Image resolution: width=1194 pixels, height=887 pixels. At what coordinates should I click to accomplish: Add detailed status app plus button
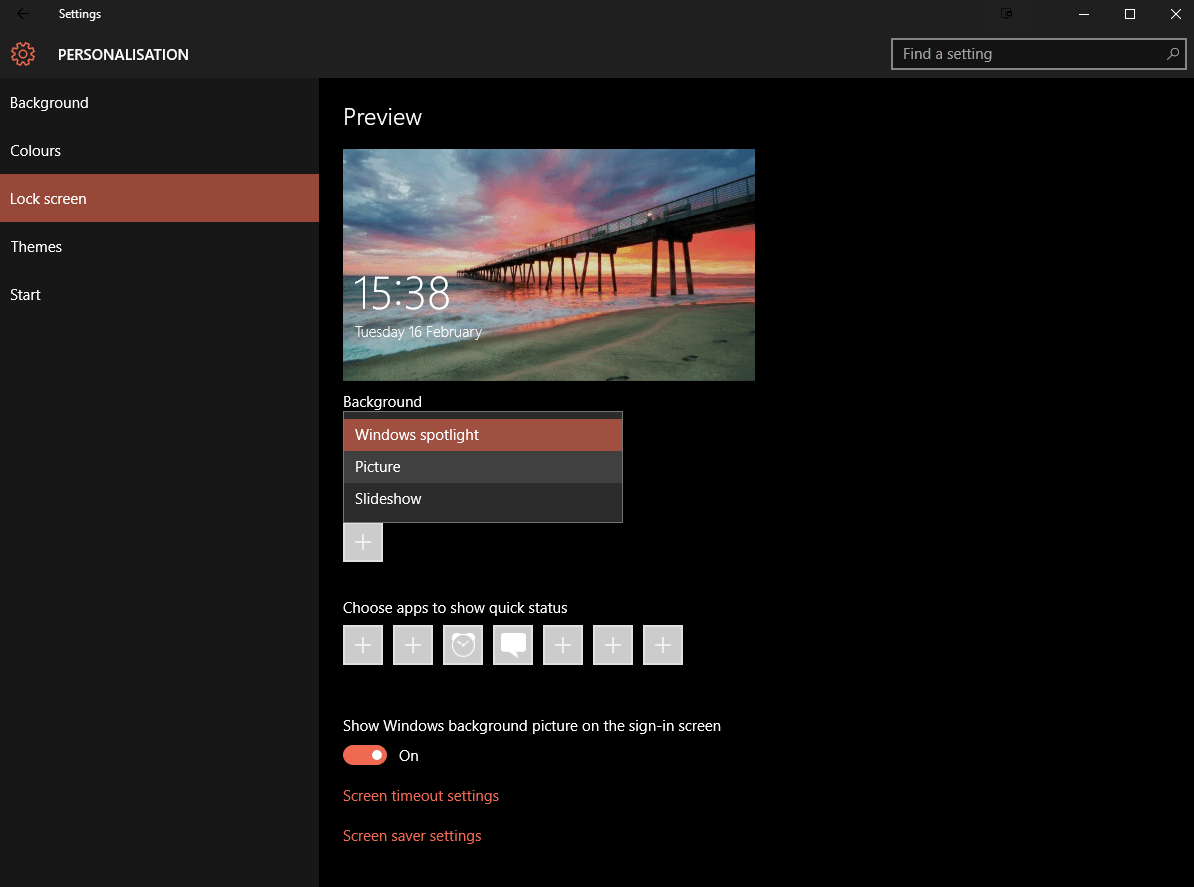tap(362, 542)
